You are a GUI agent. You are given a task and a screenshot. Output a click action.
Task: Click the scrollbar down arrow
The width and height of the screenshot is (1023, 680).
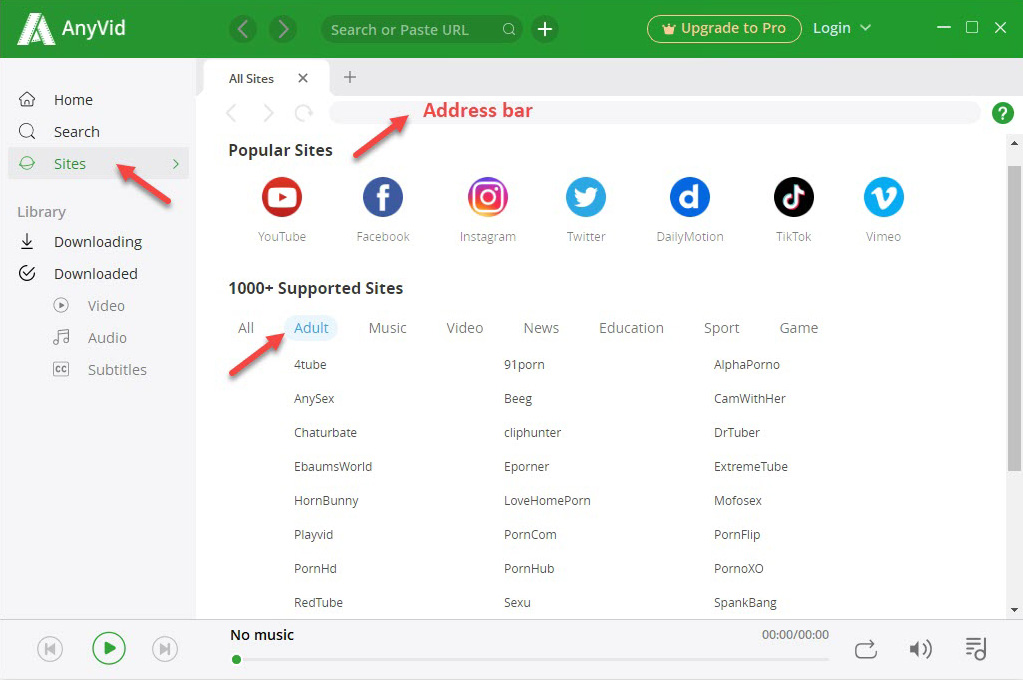[1014, 610]
